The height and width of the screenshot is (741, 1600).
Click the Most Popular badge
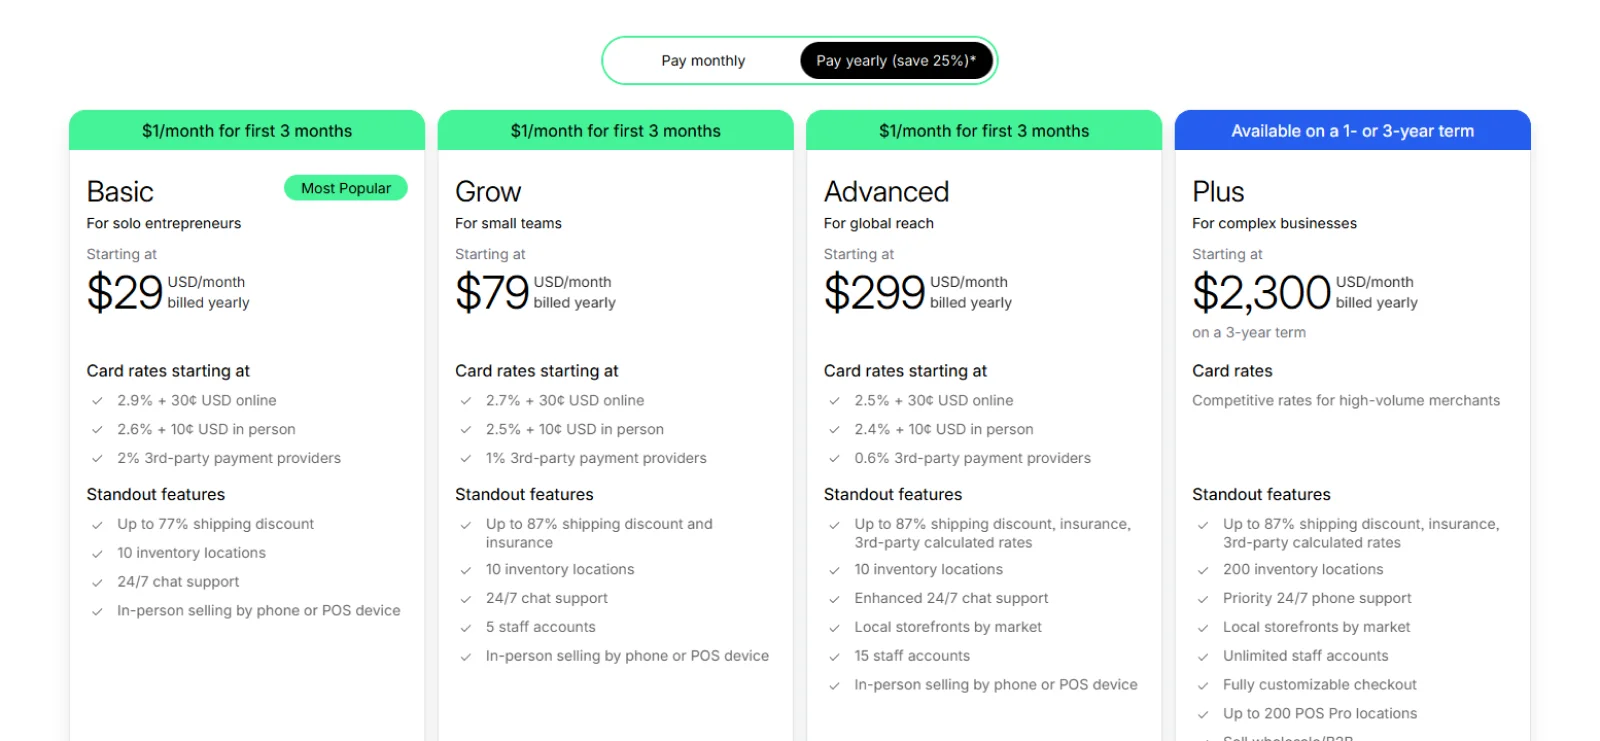tap(345, 188)
